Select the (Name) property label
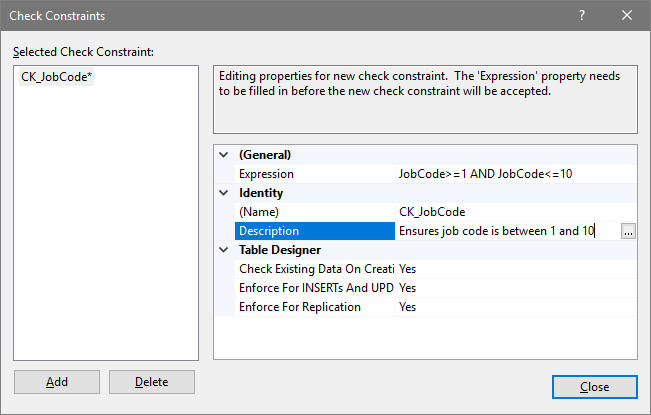This screenshot has height=415, width=651. pyautogui.click(x=259, y=212)
